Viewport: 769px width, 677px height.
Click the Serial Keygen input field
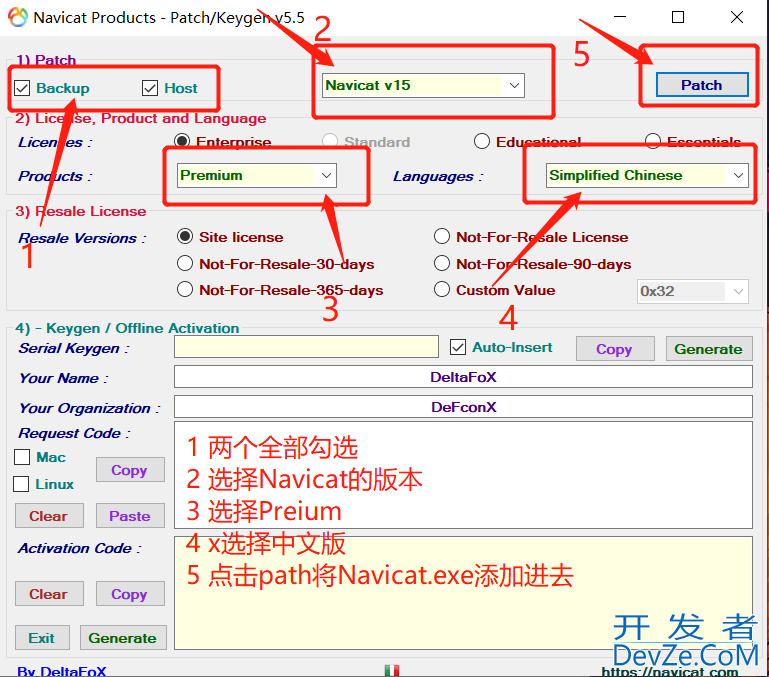[x=306, y=347]
